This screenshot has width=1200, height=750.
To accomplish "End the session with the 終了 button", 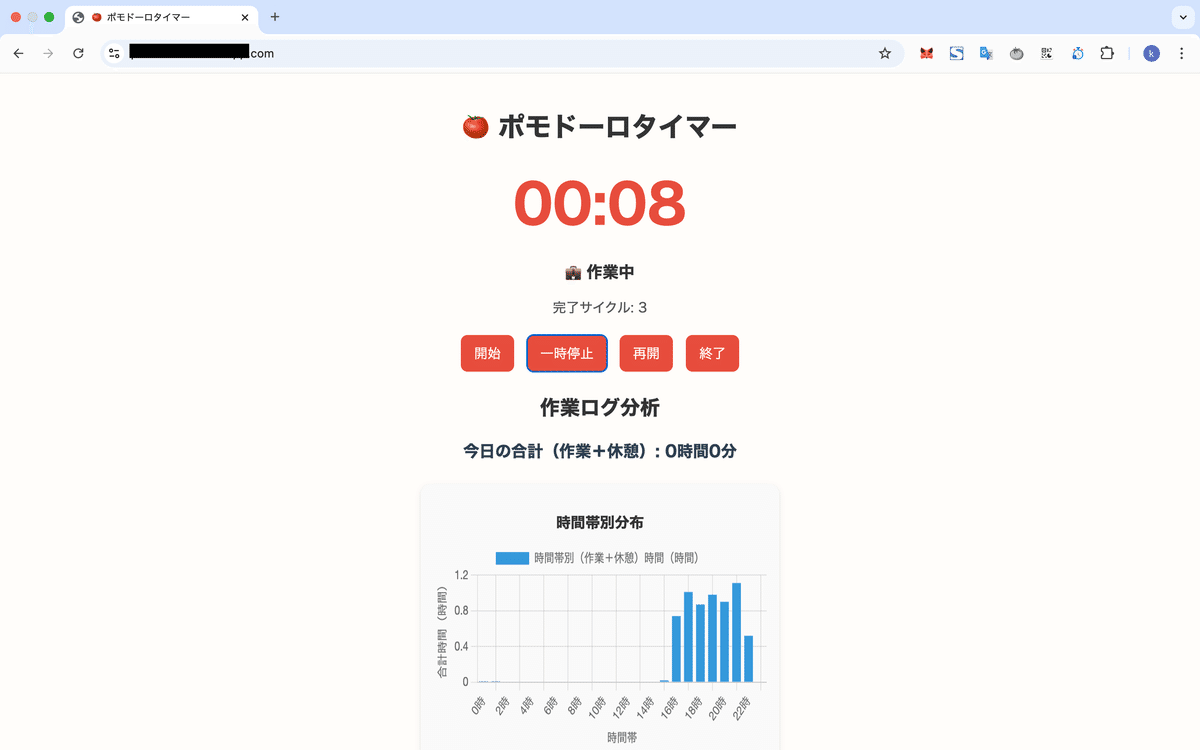I will [x=712, y=353].
